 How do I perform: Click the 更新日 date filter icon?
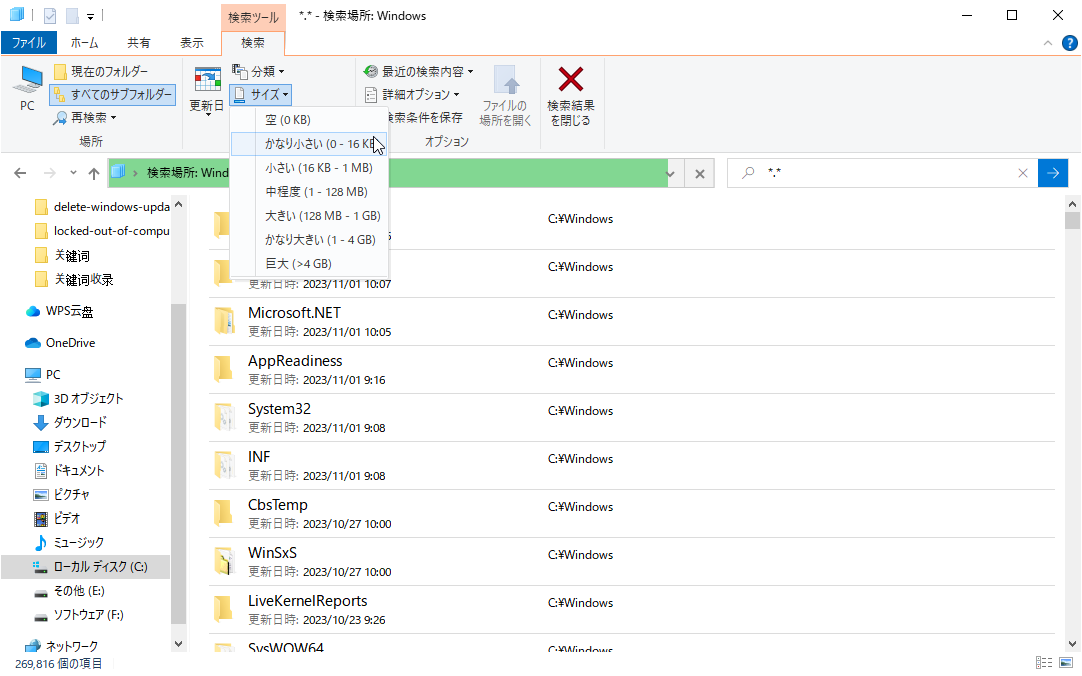coord(207,80)
